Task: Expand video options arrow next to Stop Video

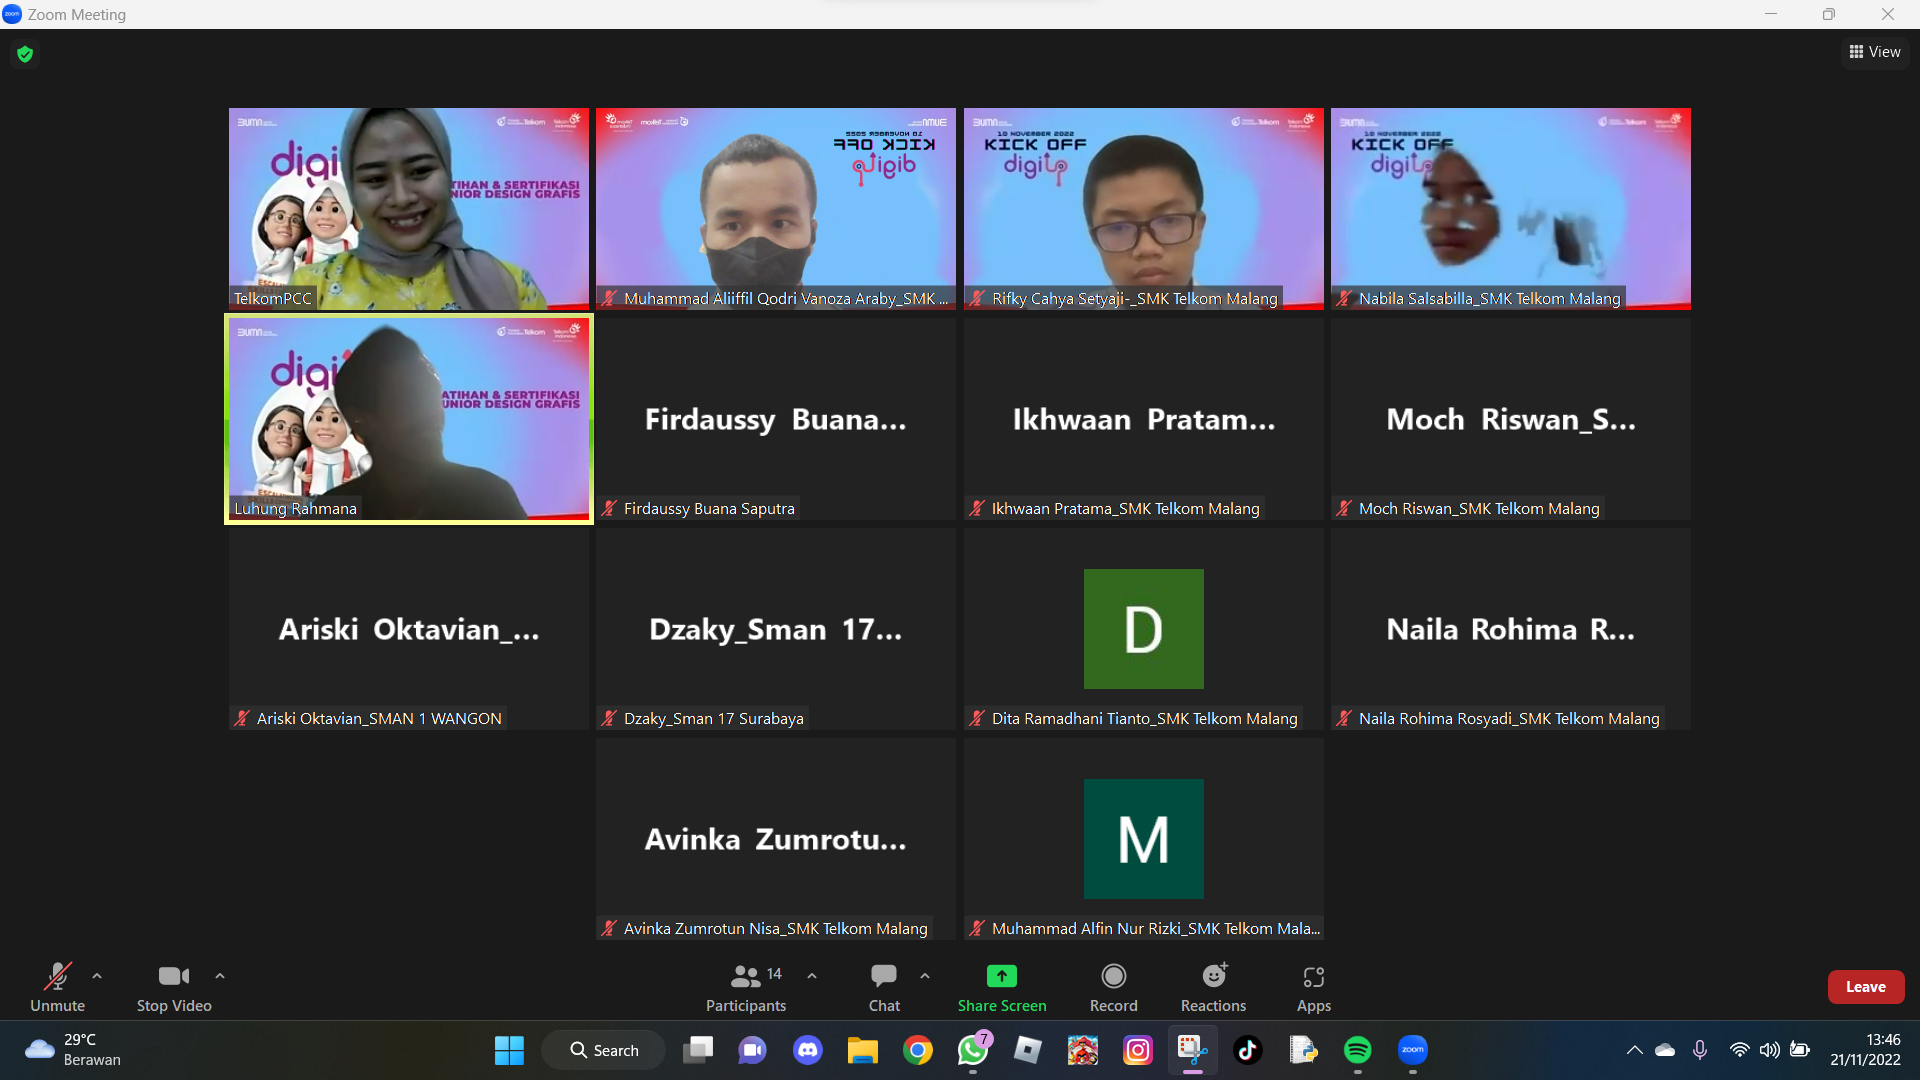Action: point(220,976)
